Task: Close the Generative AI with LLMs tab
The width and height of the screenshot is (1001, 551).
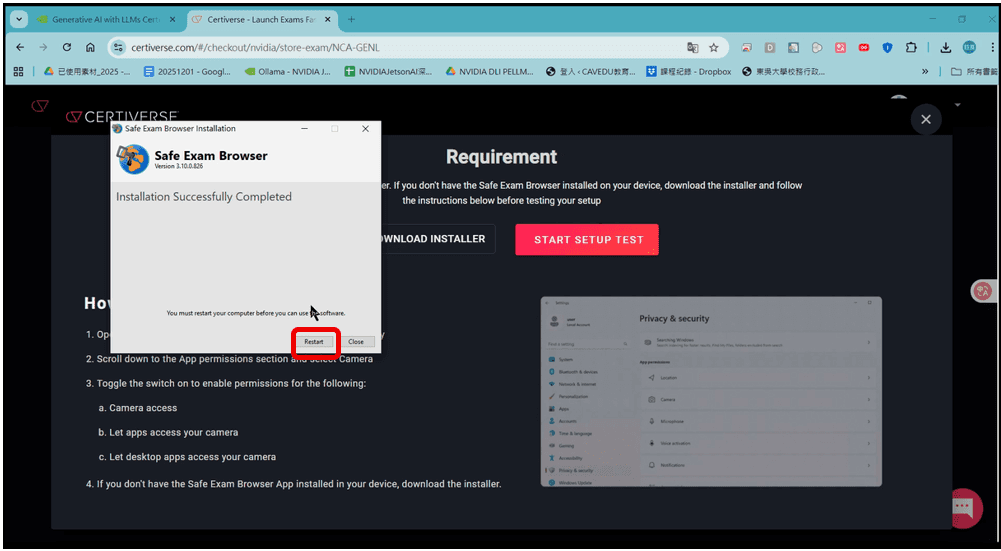Action: (172, 20)
